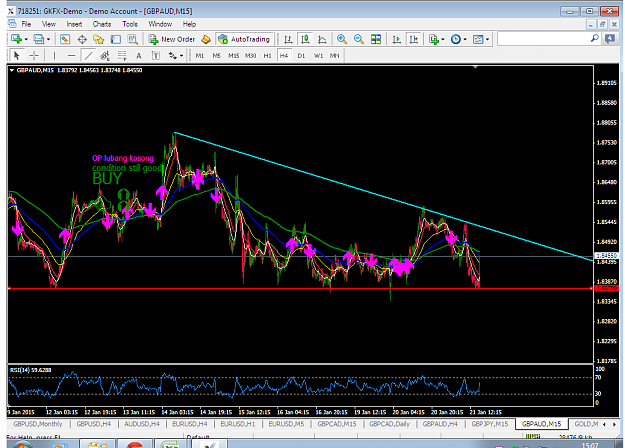Screen dimensions: 625x448
Task: Switch to the EURUSD,H1 chart tab
Action: pos(238,424)
